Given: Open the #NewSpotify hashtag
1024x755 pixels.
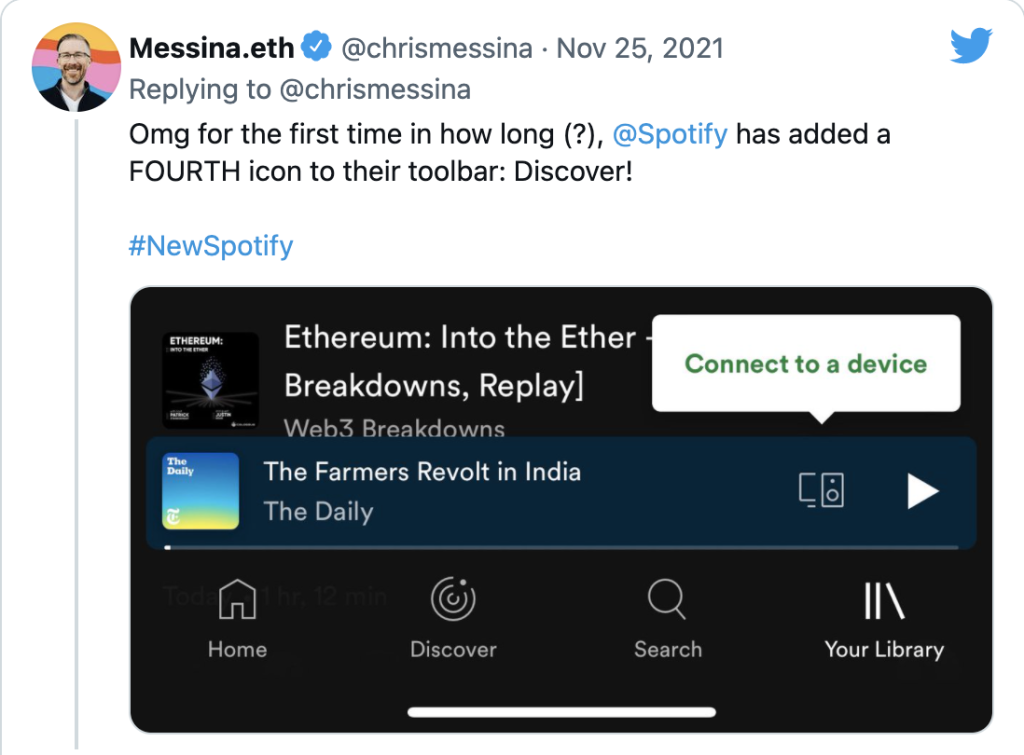Looking at the screenshot, I should point(211,246).
